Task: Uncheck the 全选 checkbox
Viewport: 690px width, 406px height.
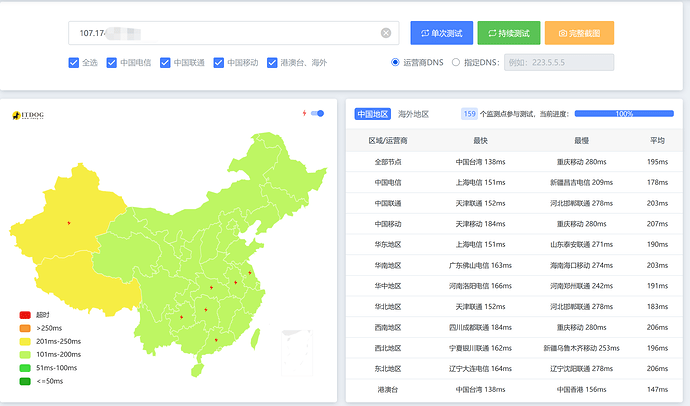Action: pyautogui.click(x=73, y=62)
